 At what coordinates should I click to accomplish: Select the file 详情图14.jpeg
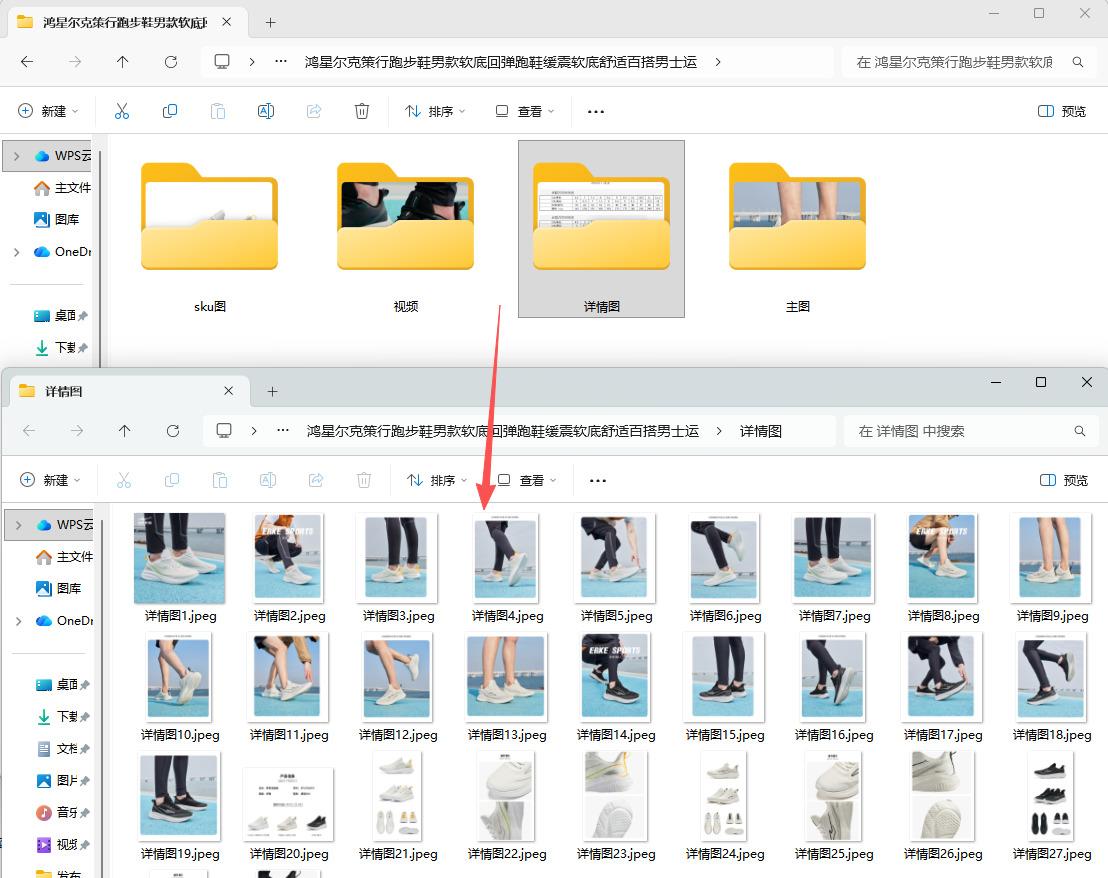pos(615,687)
